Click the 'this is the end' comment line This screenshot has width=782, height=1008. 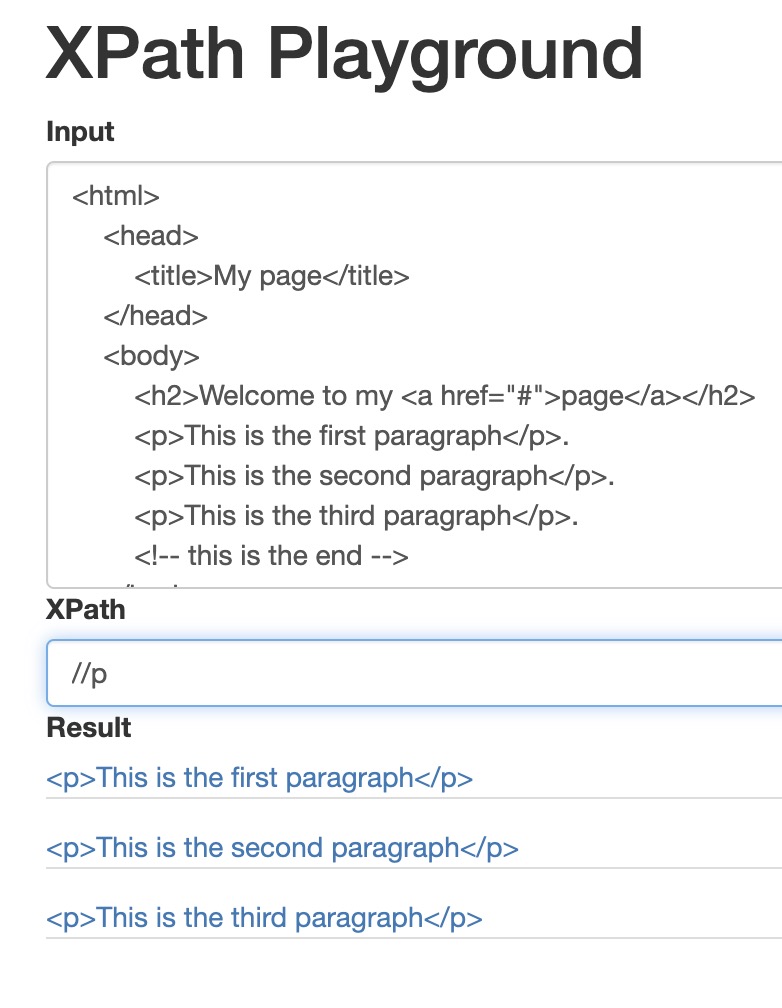pyautogui.click(x=271, y=556)
